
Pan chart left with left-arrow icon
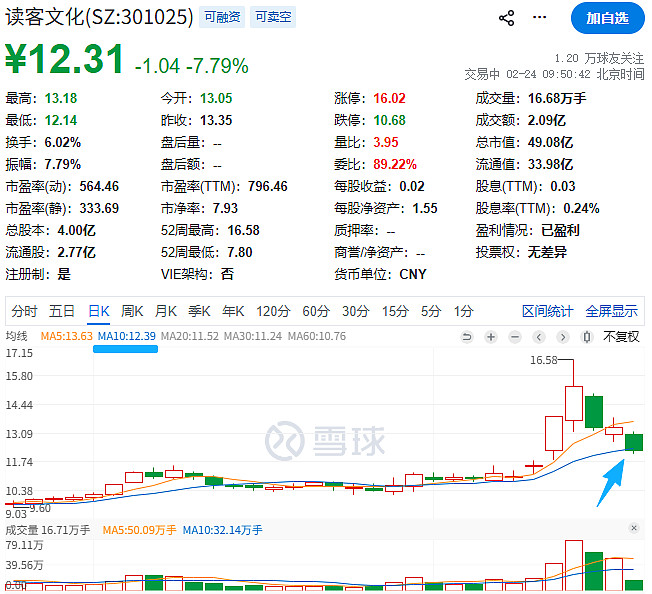pyautogui.click(x=539, y=337)
